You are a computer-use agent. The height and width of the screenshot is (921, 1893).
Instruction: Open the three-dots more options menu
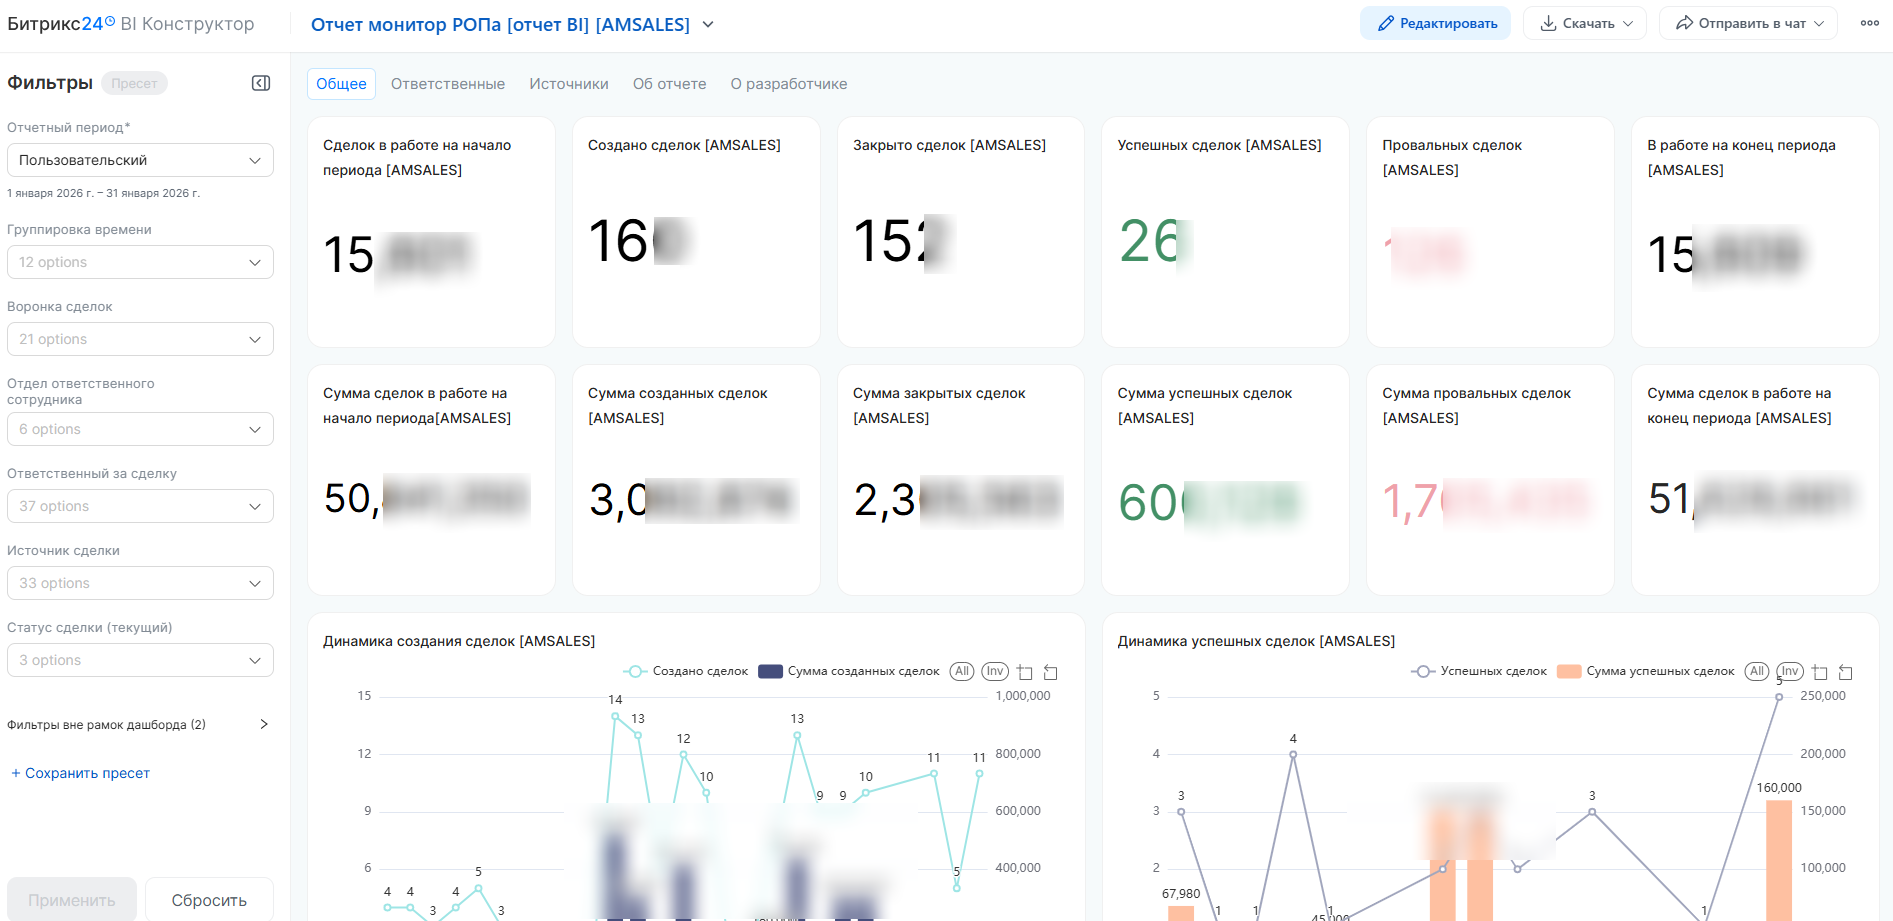click(1869, 23)
